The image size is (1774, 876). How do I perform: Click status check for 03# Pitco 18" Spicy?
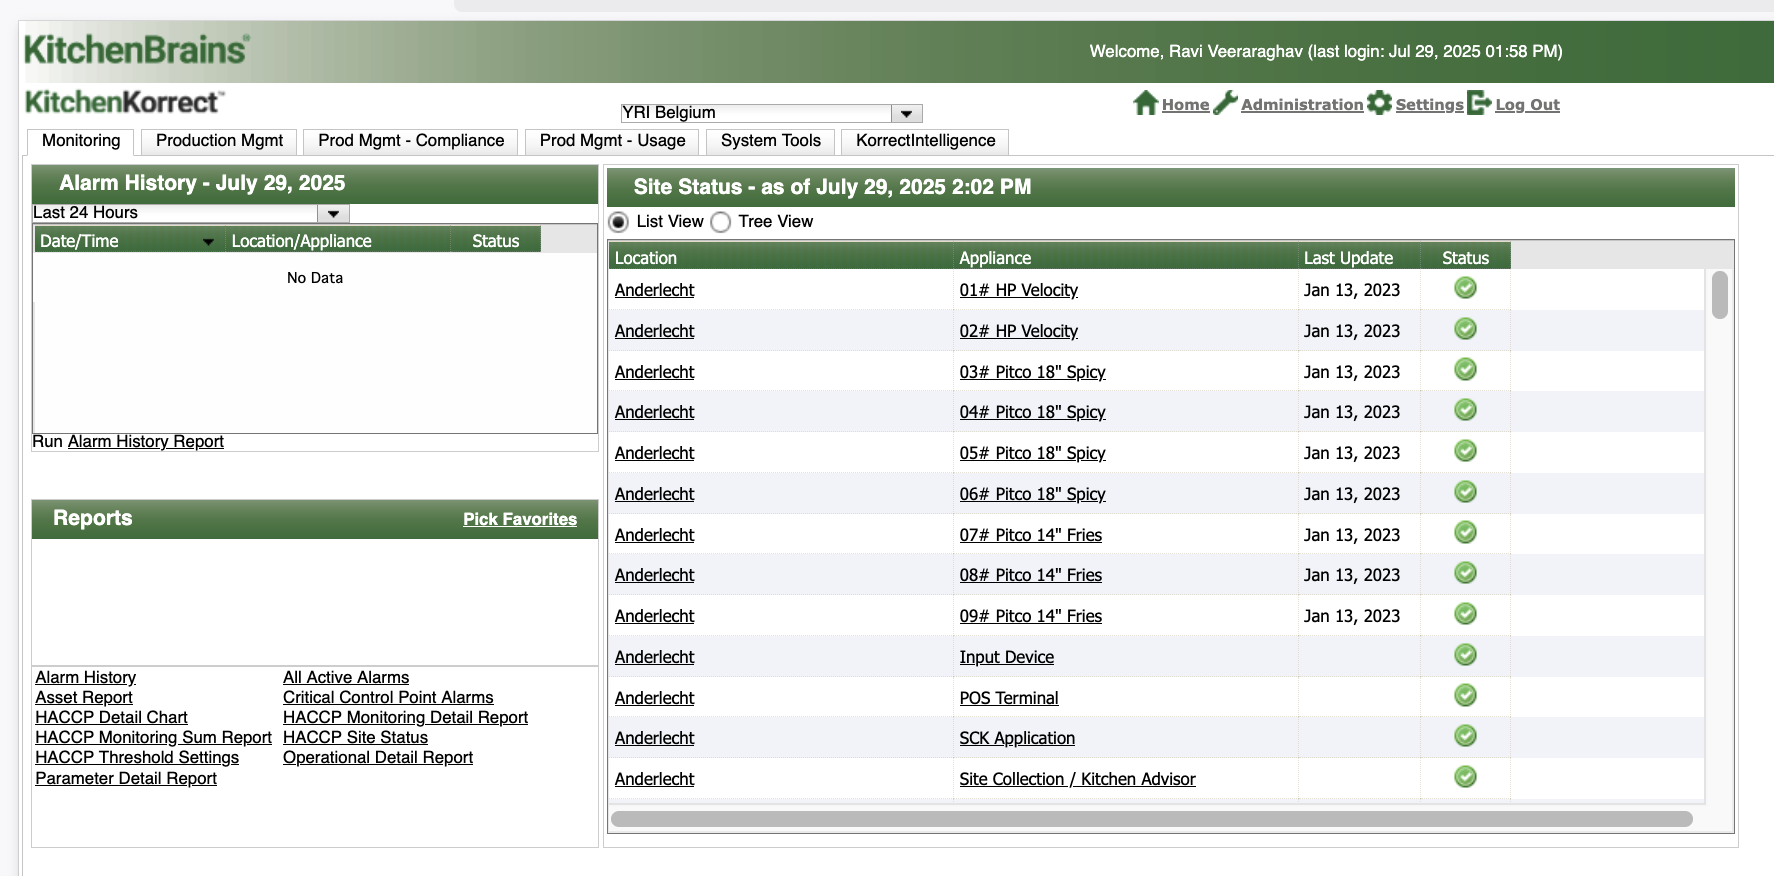[x=1465, y=370]
